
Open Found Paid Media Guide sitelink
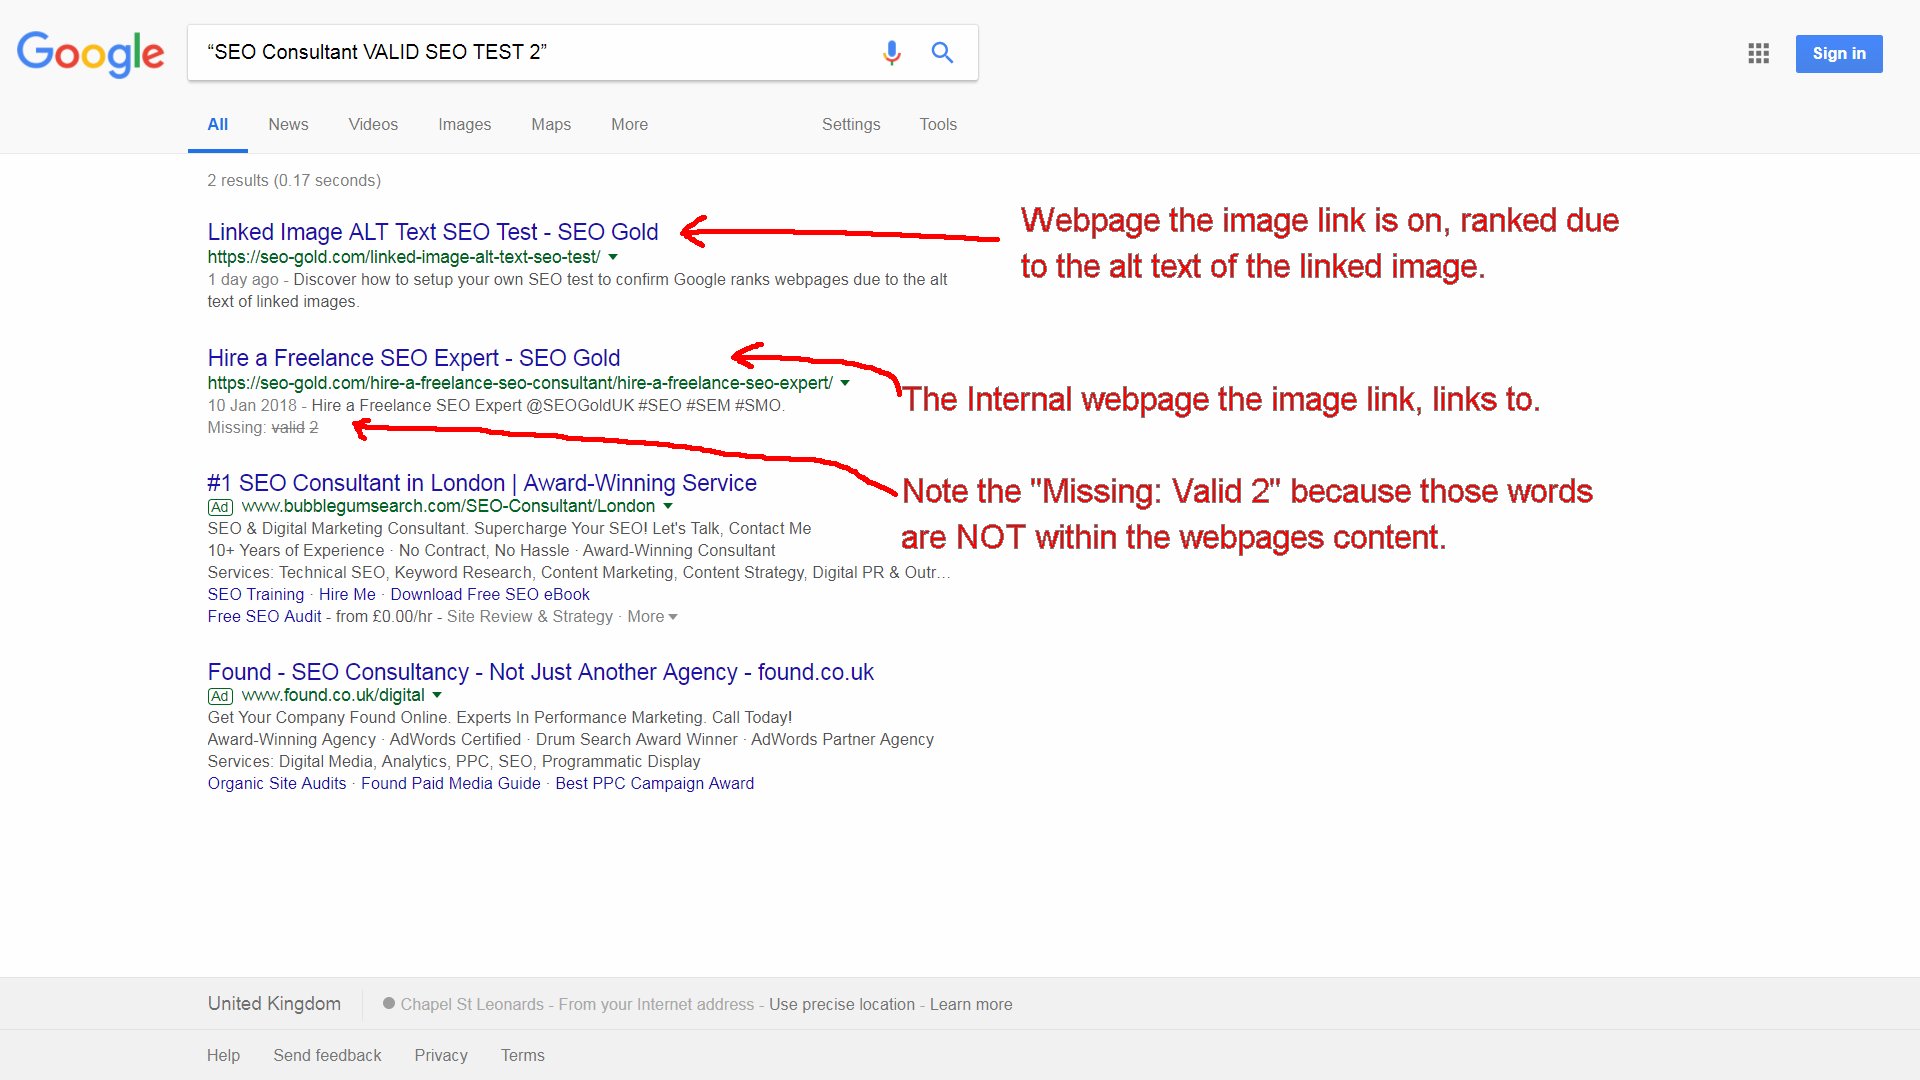coord(451,783)
